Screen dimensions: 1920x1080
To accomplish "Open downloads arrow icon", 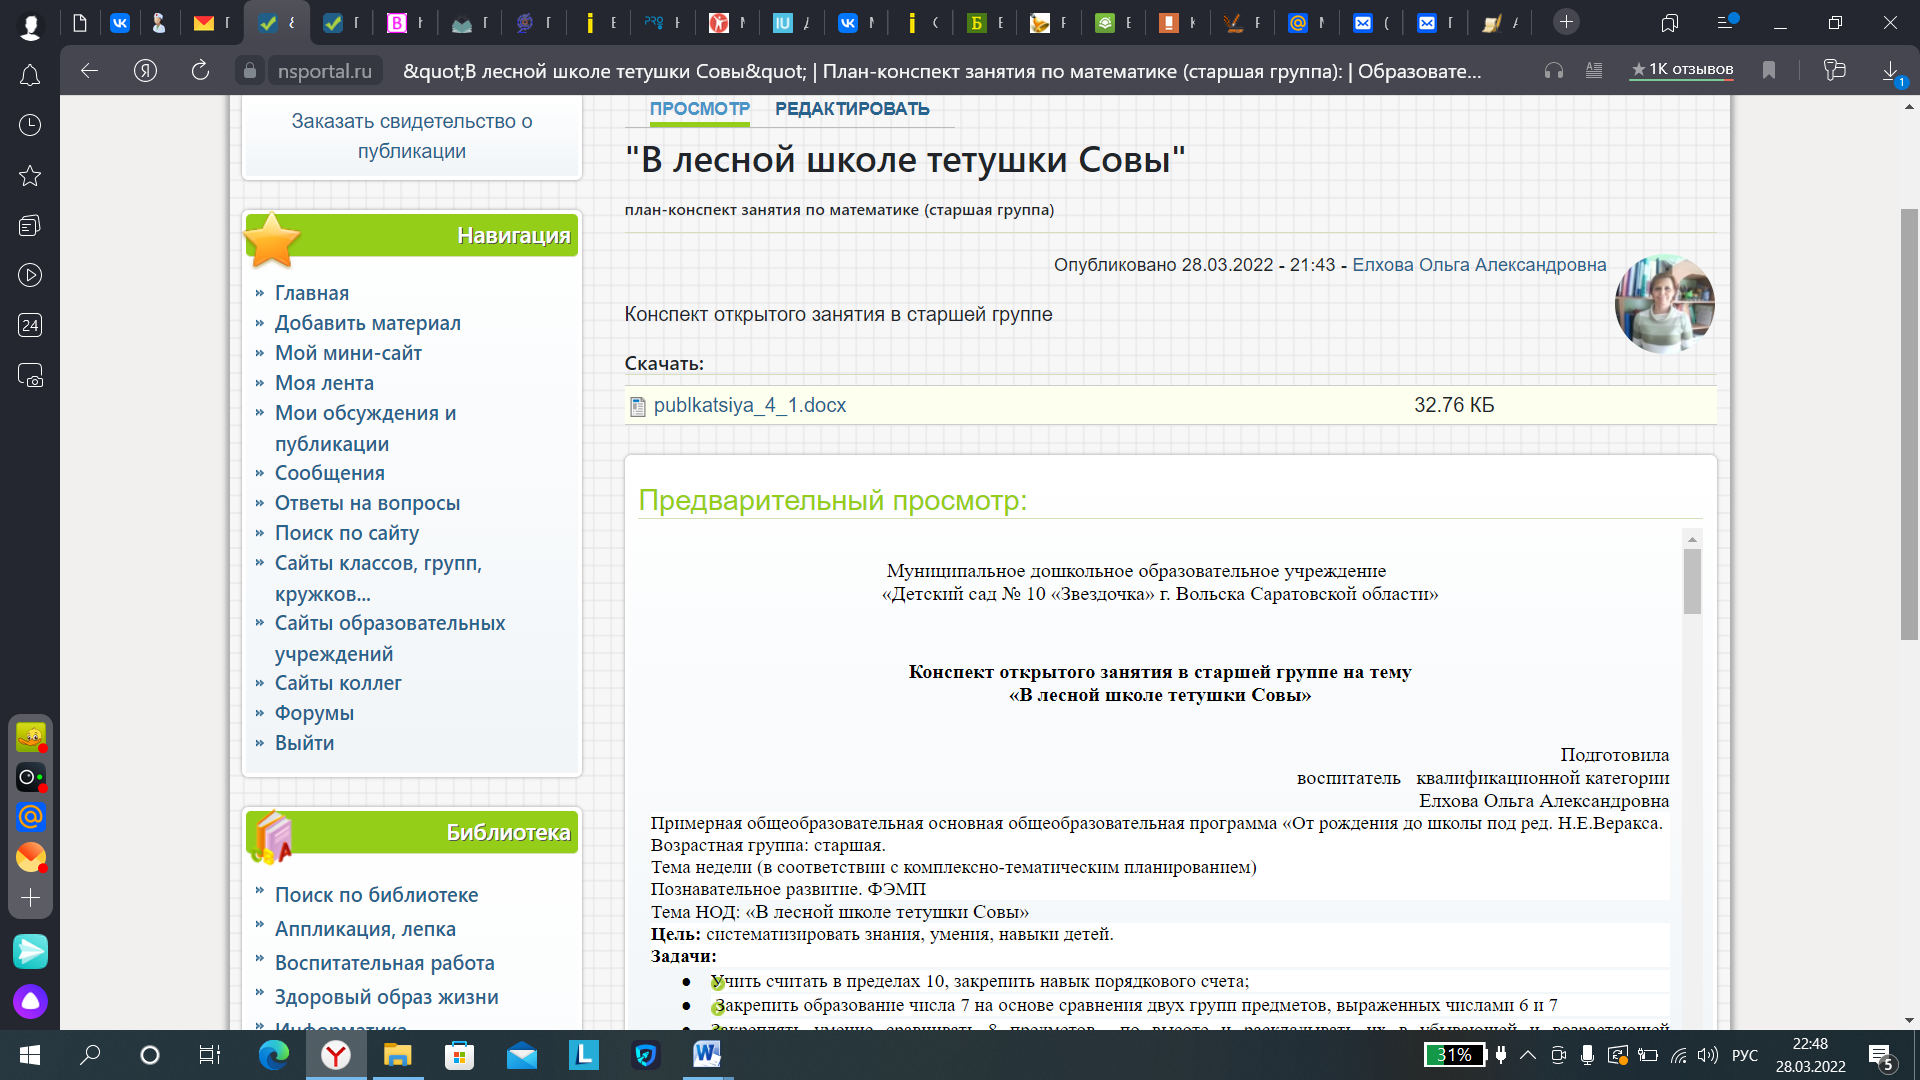I will (1890, 70).
